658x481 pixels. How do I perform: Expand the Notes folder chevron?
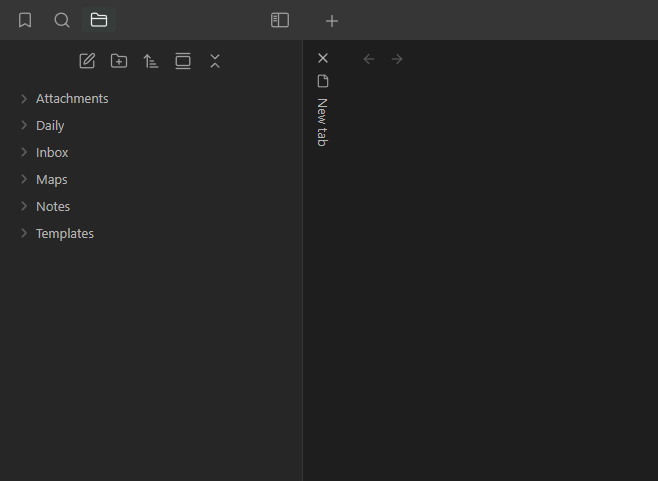[24, 206]
